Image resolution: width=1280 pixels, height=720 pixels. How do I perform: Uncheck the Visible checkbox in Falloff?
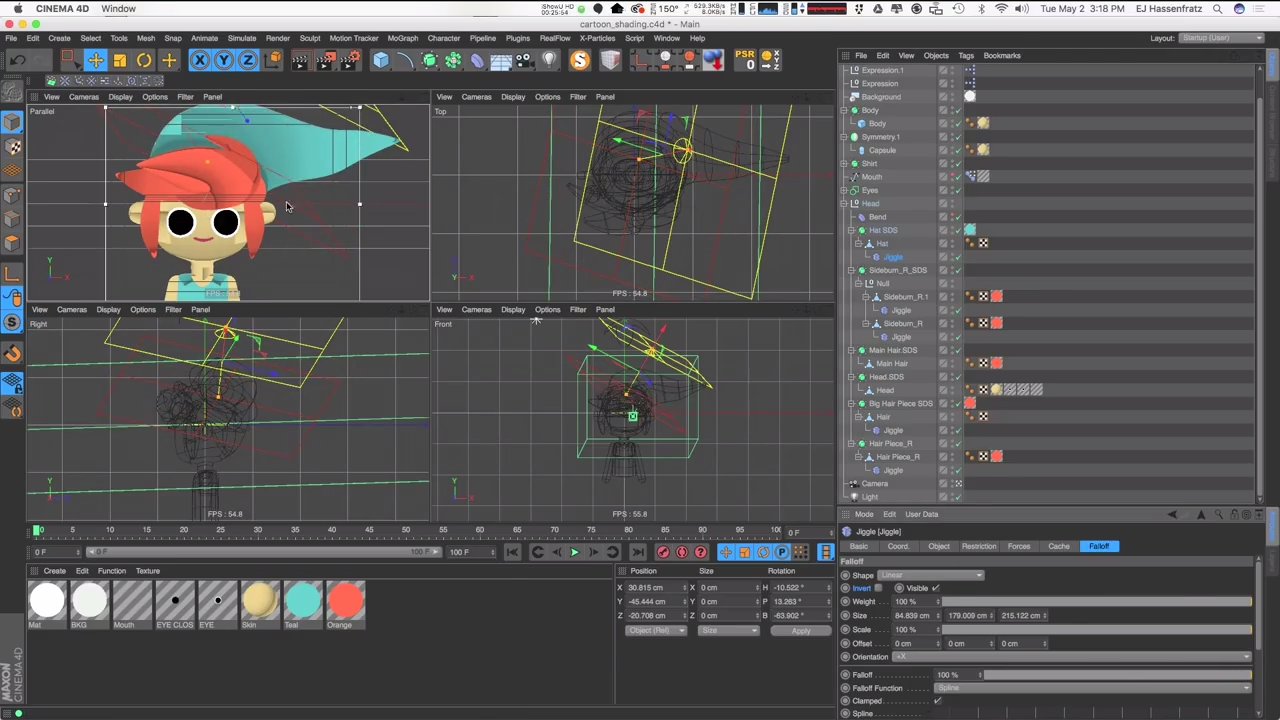point(936,588)
